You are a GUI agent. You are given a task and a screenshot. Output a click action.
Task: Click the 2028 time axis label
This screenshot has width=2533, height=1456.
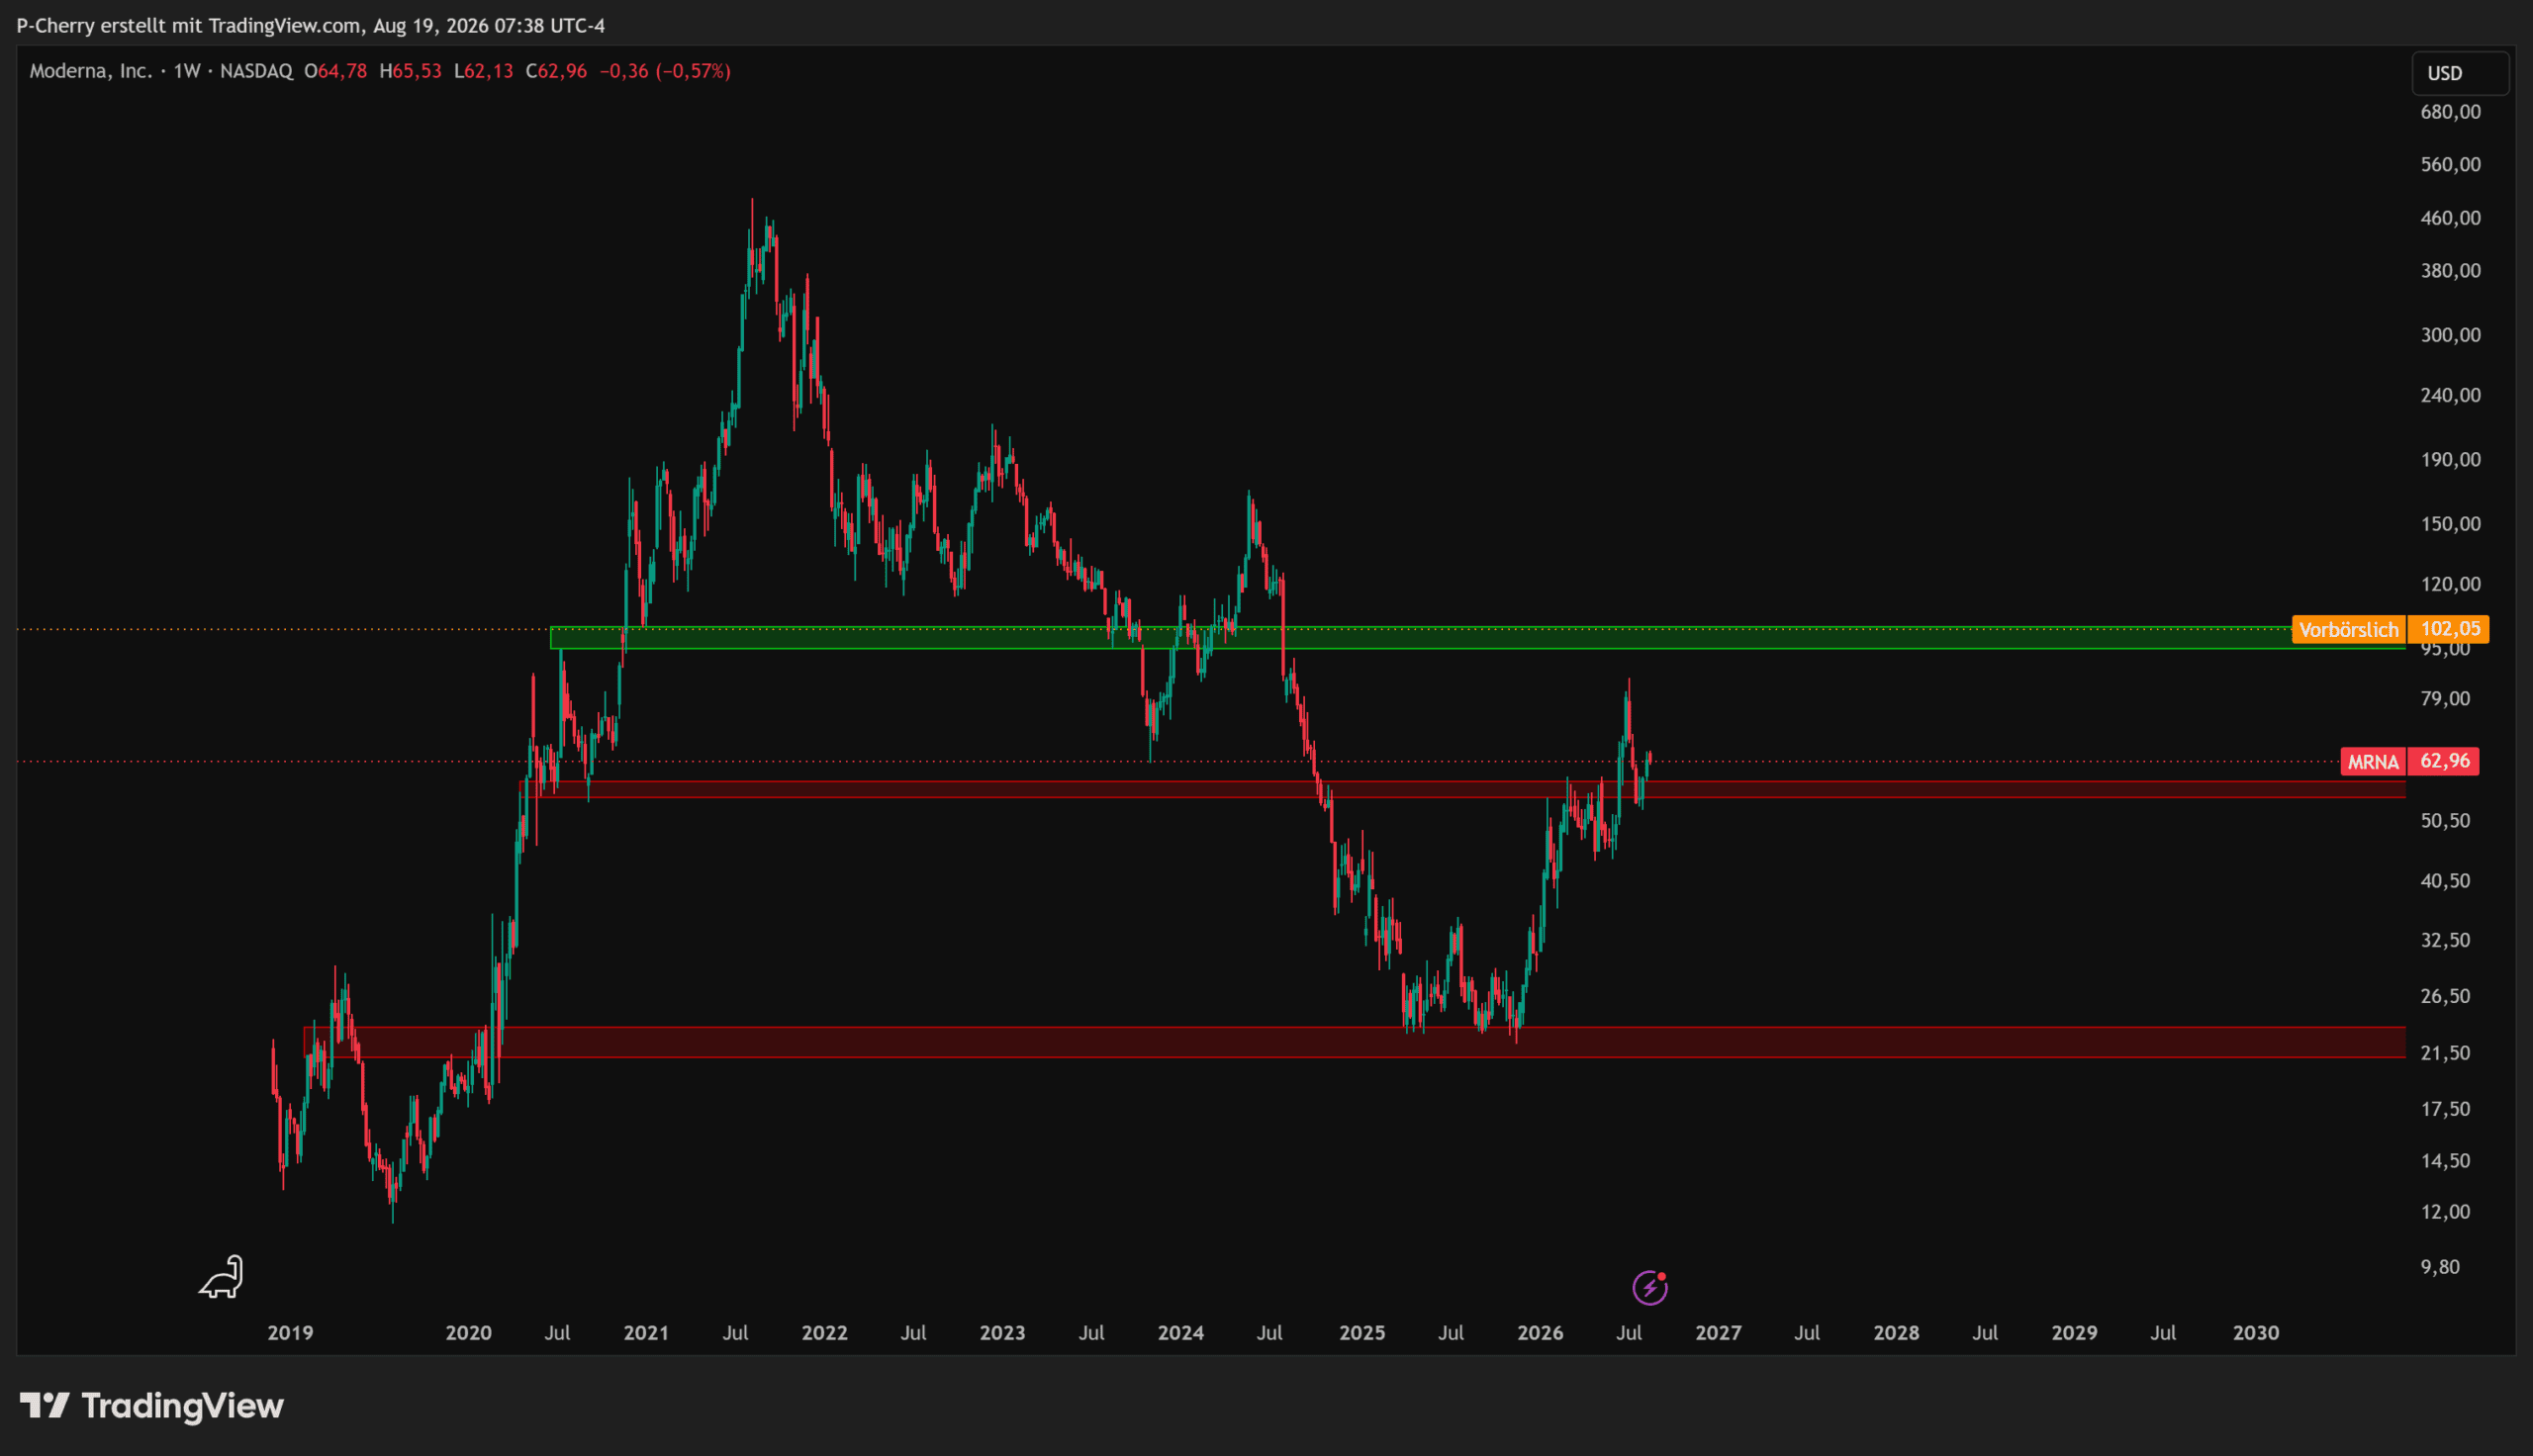click(x=1896, y=1333)
